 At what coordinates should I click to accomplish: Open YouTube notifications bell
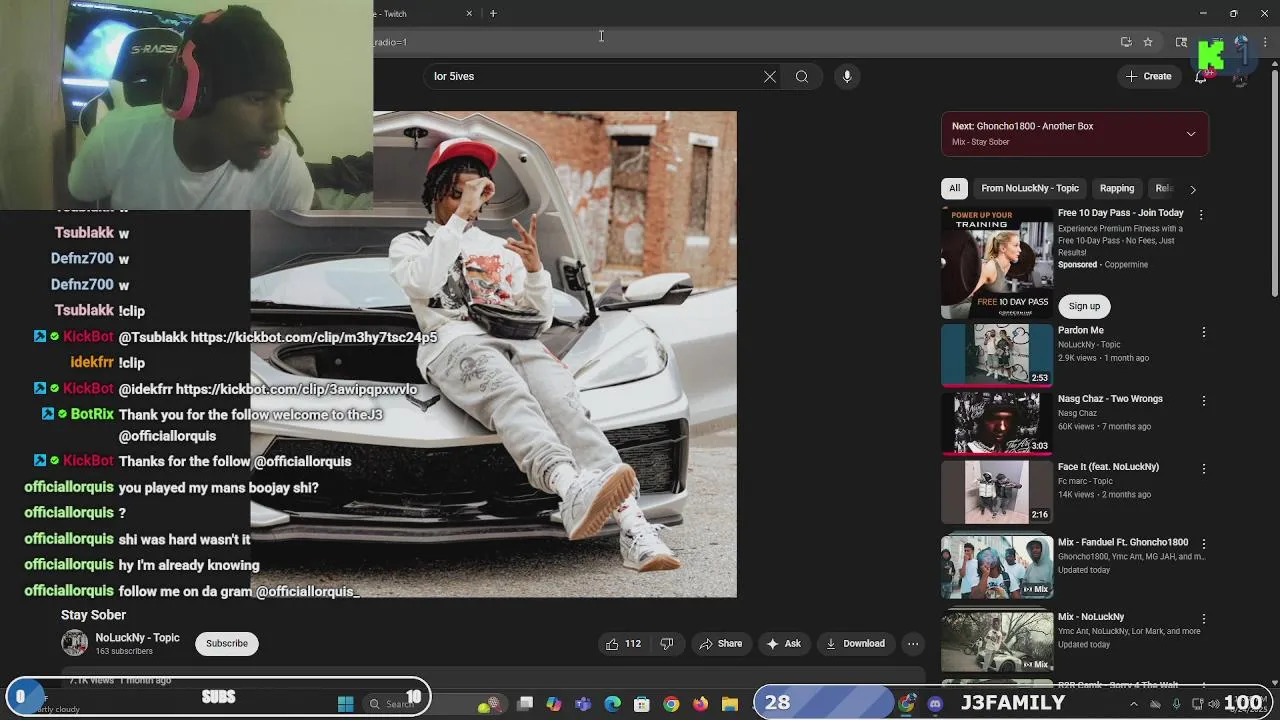click(x=1201, y=77)
